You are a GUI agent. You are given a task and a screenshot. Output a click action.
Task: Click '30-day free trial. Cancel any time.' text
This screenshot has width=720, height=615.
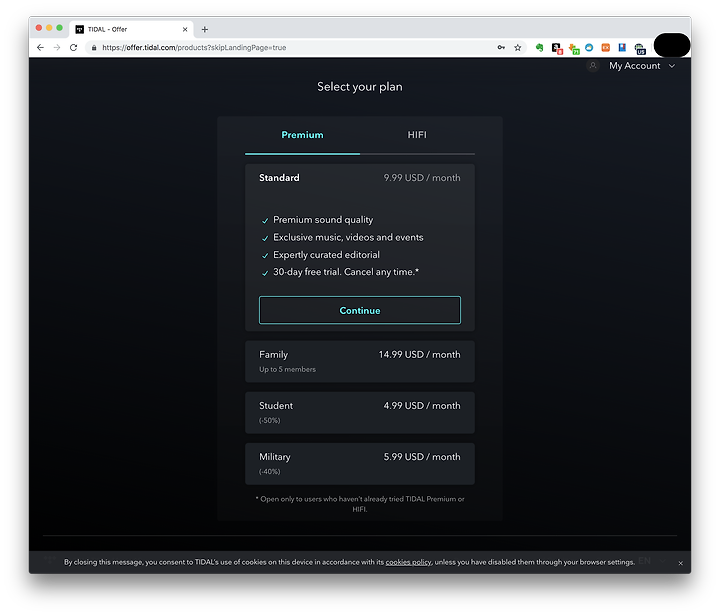(x=346, y=272)
